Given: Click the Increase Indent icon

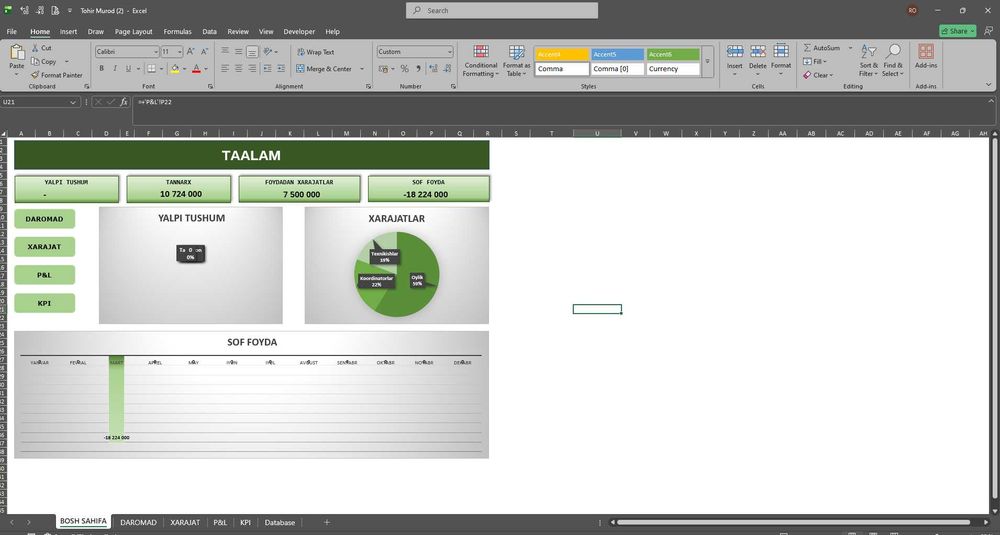Looking at the screenshot, I should coord(281,68).
